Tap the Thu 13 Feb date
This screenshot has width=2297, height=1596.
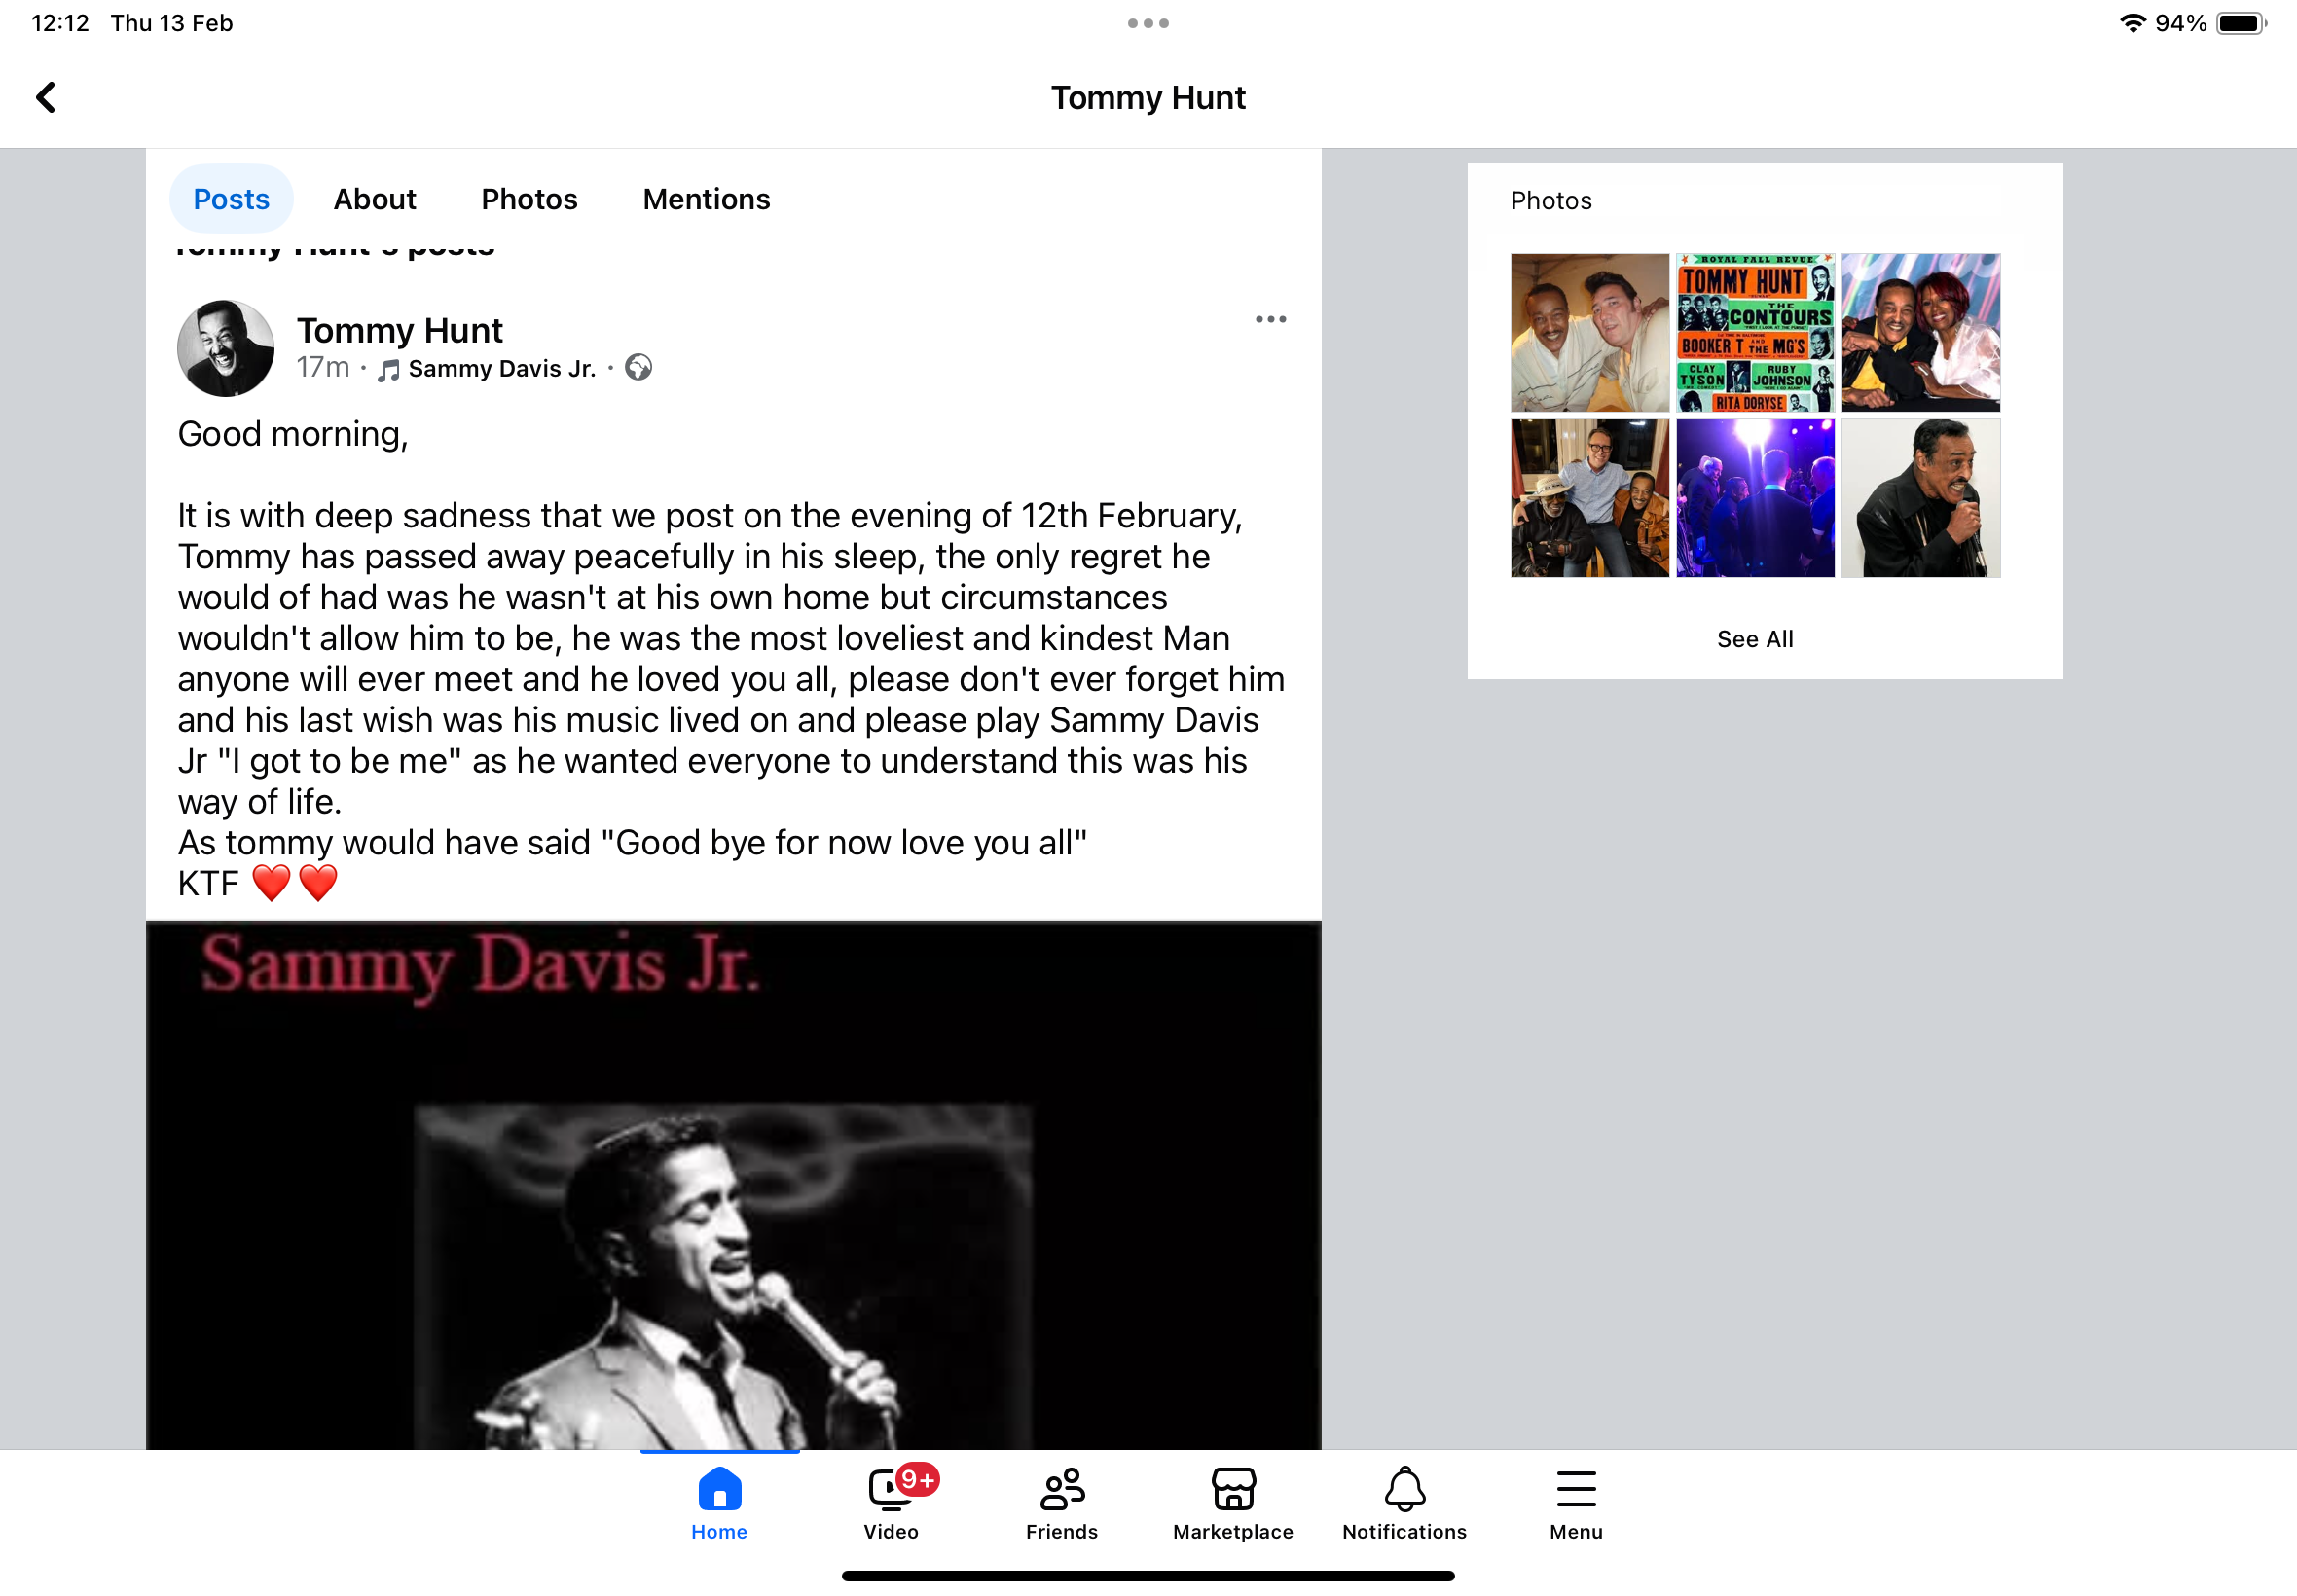(x=171, y=23)
